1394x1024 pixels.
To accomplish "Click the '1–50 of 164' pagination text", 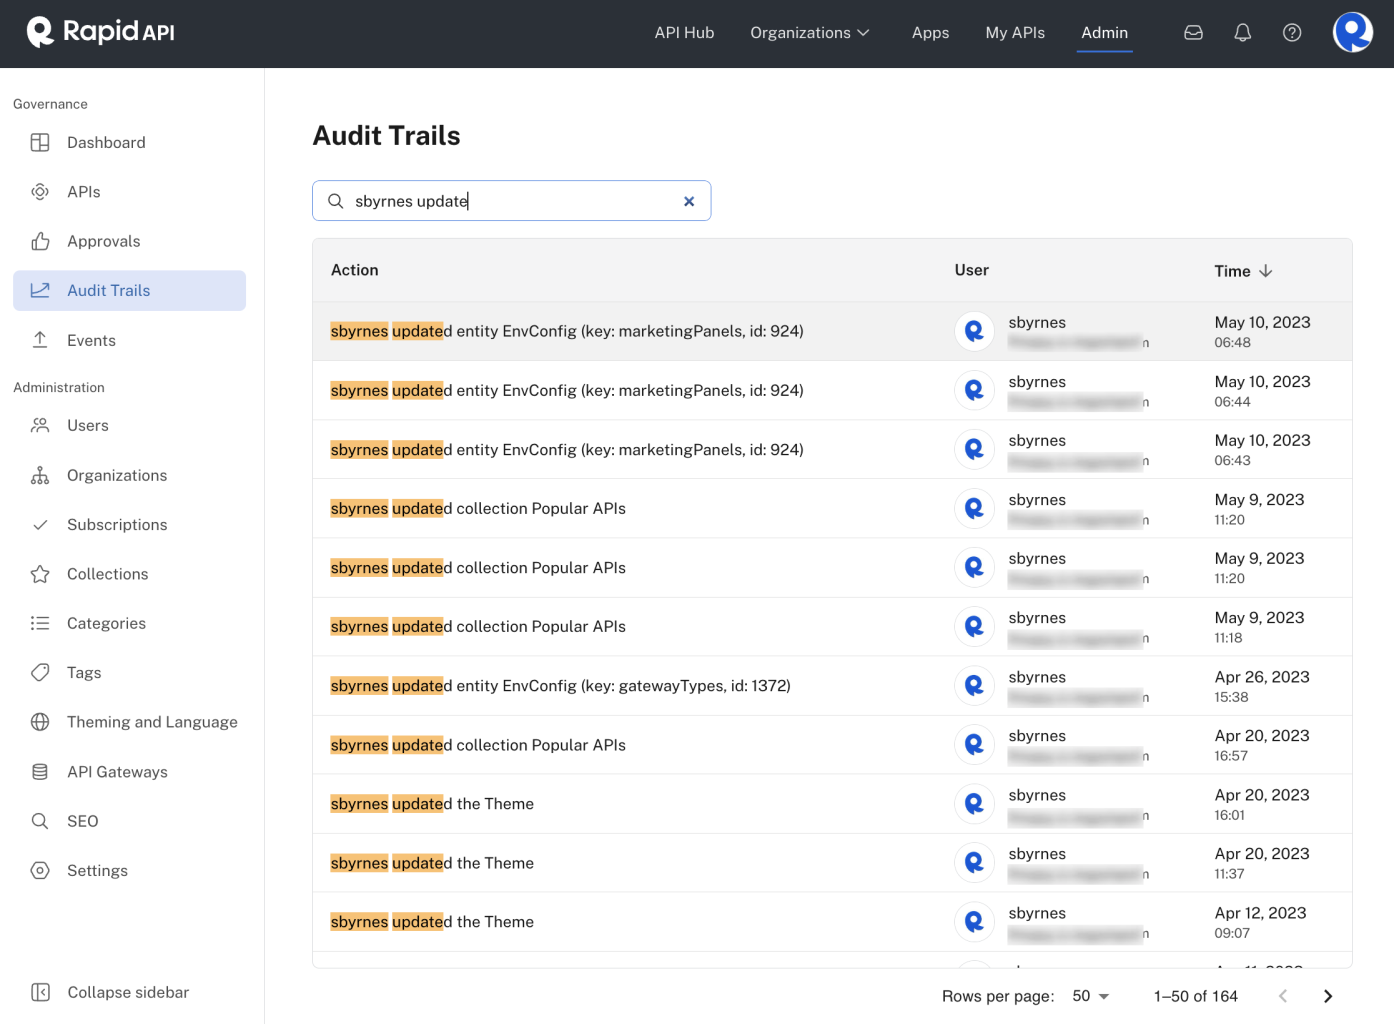I will (x=1196, y=996).
